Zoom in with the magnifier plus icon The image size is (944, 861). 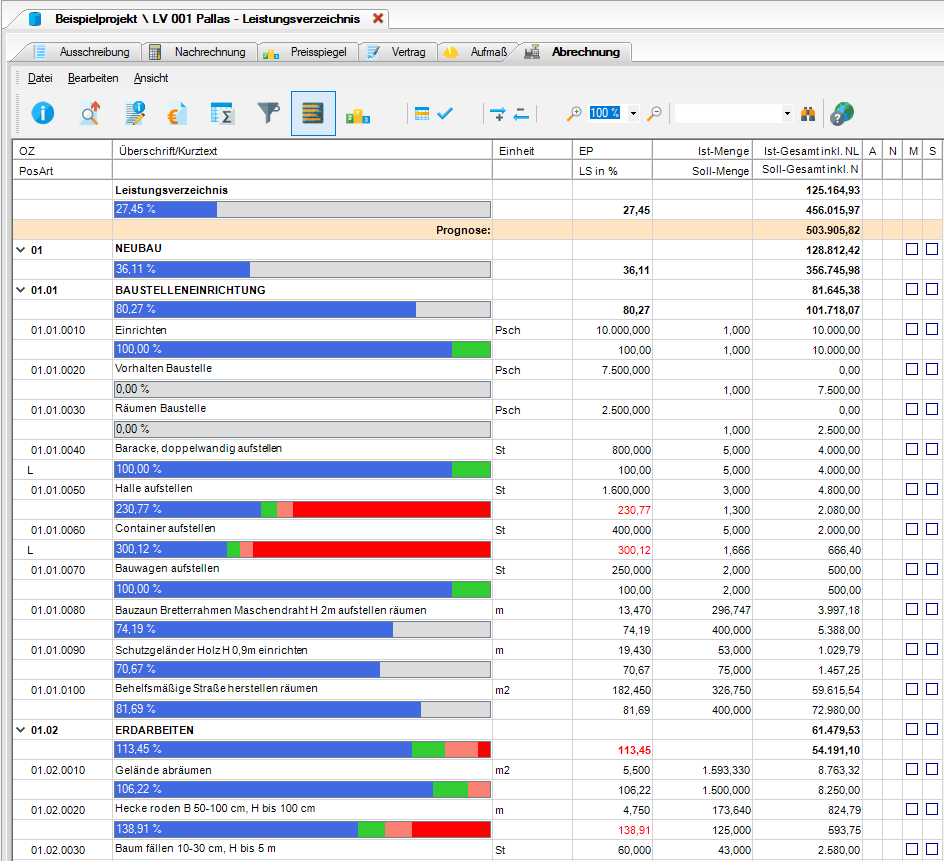tap(574, 113)
